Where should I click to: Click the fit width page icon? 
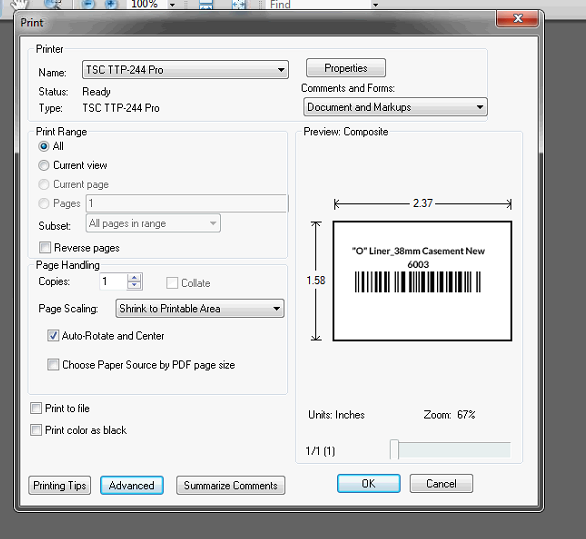(206, 4)
